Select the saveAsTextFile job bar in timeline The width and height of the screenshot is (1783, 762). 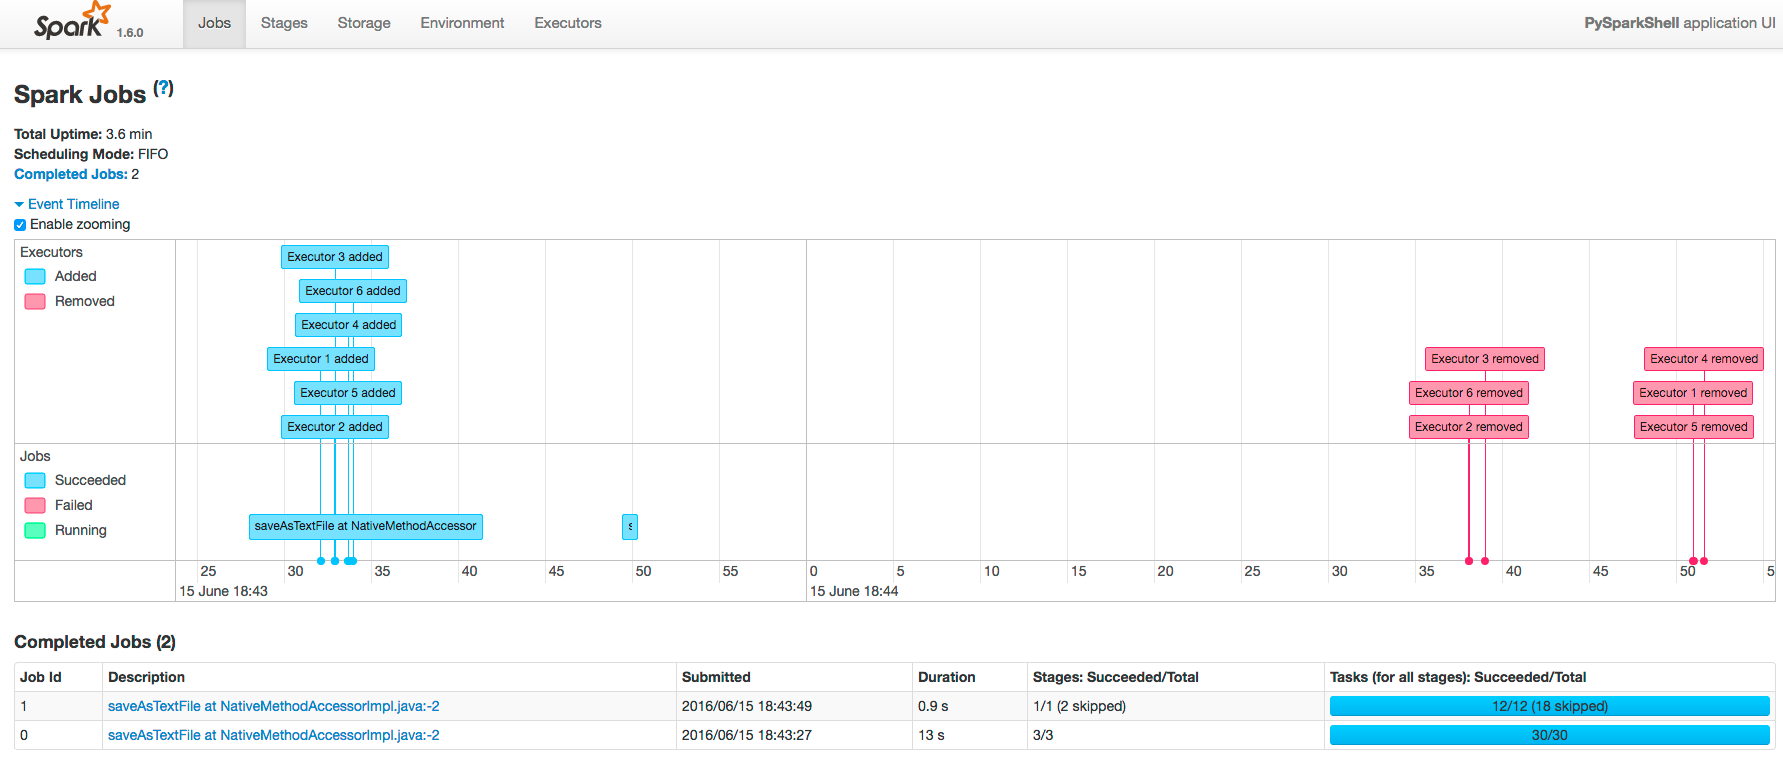(x=365, y=526)
